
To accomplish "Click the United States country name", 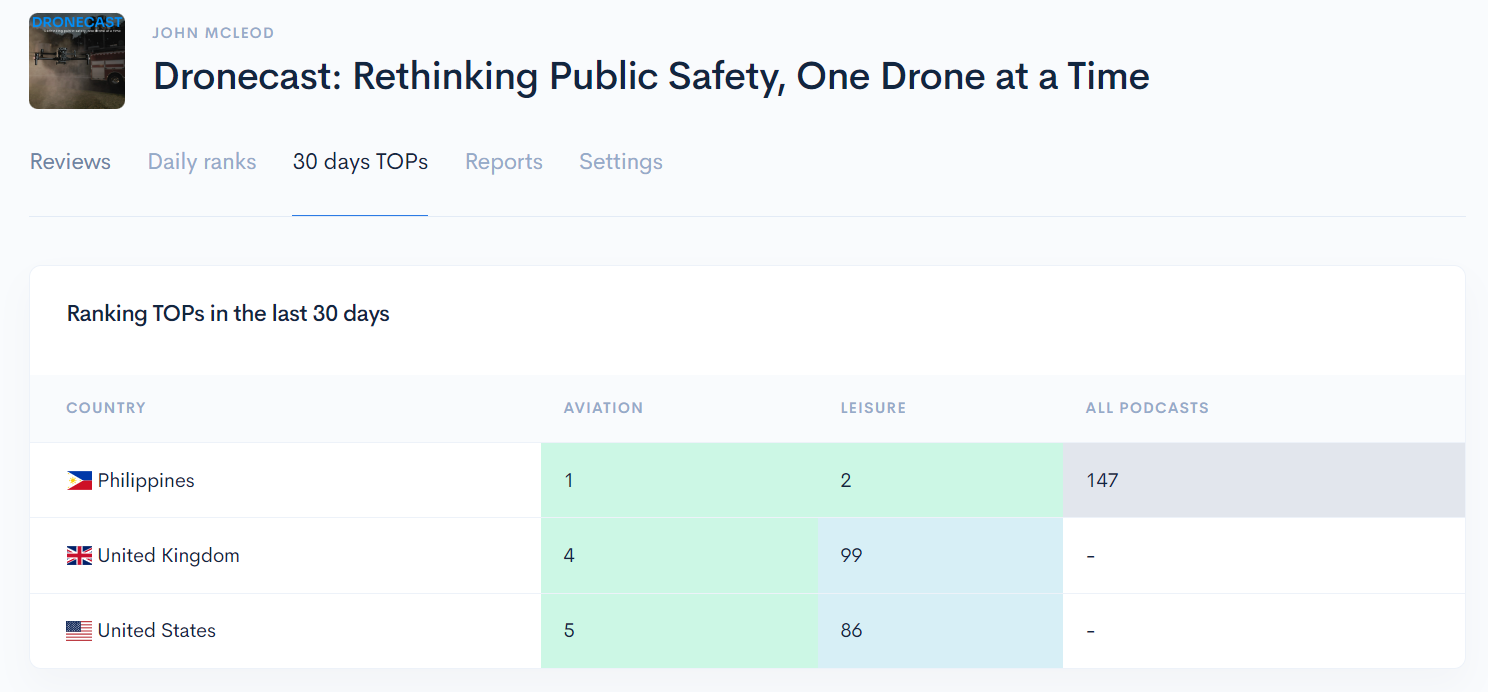I will click(x=157, y=631).
